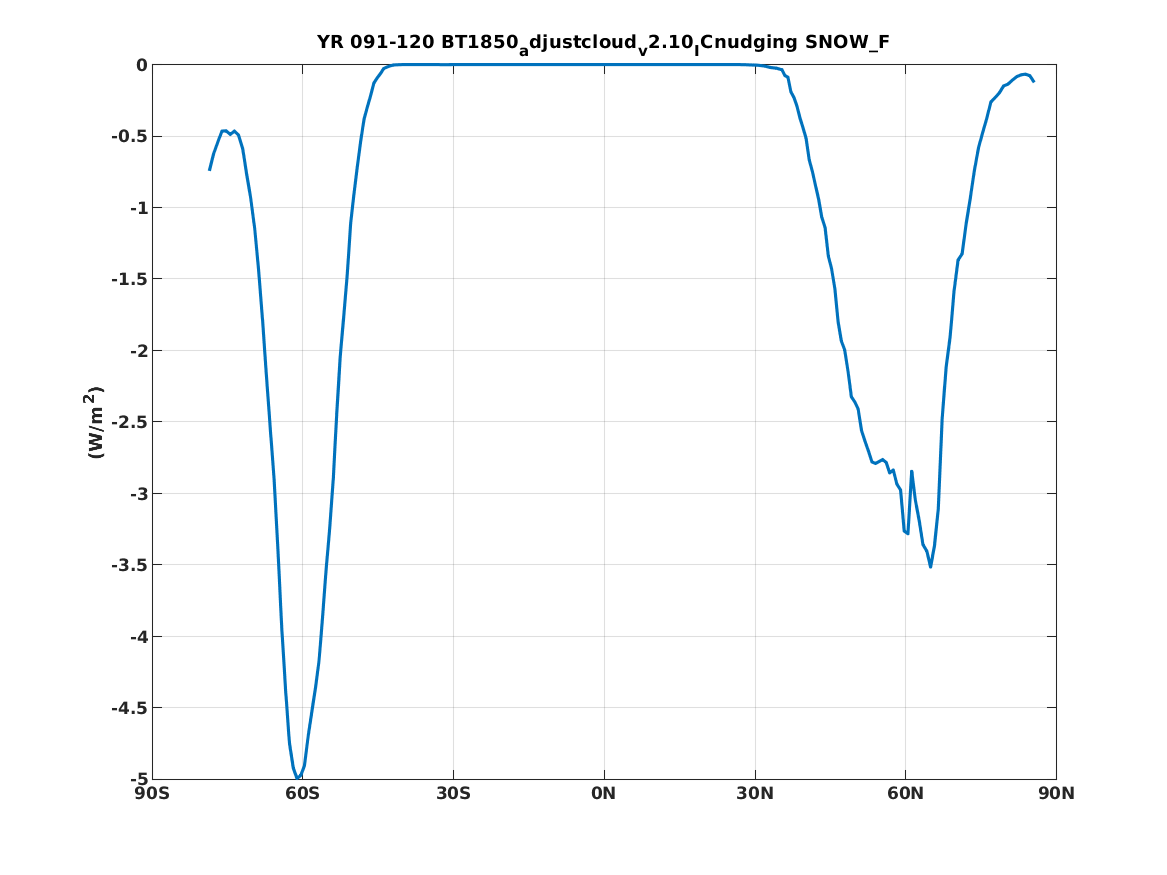Click the 90N x-axis tick label
1167x875 pixels.
point(1057,794)
